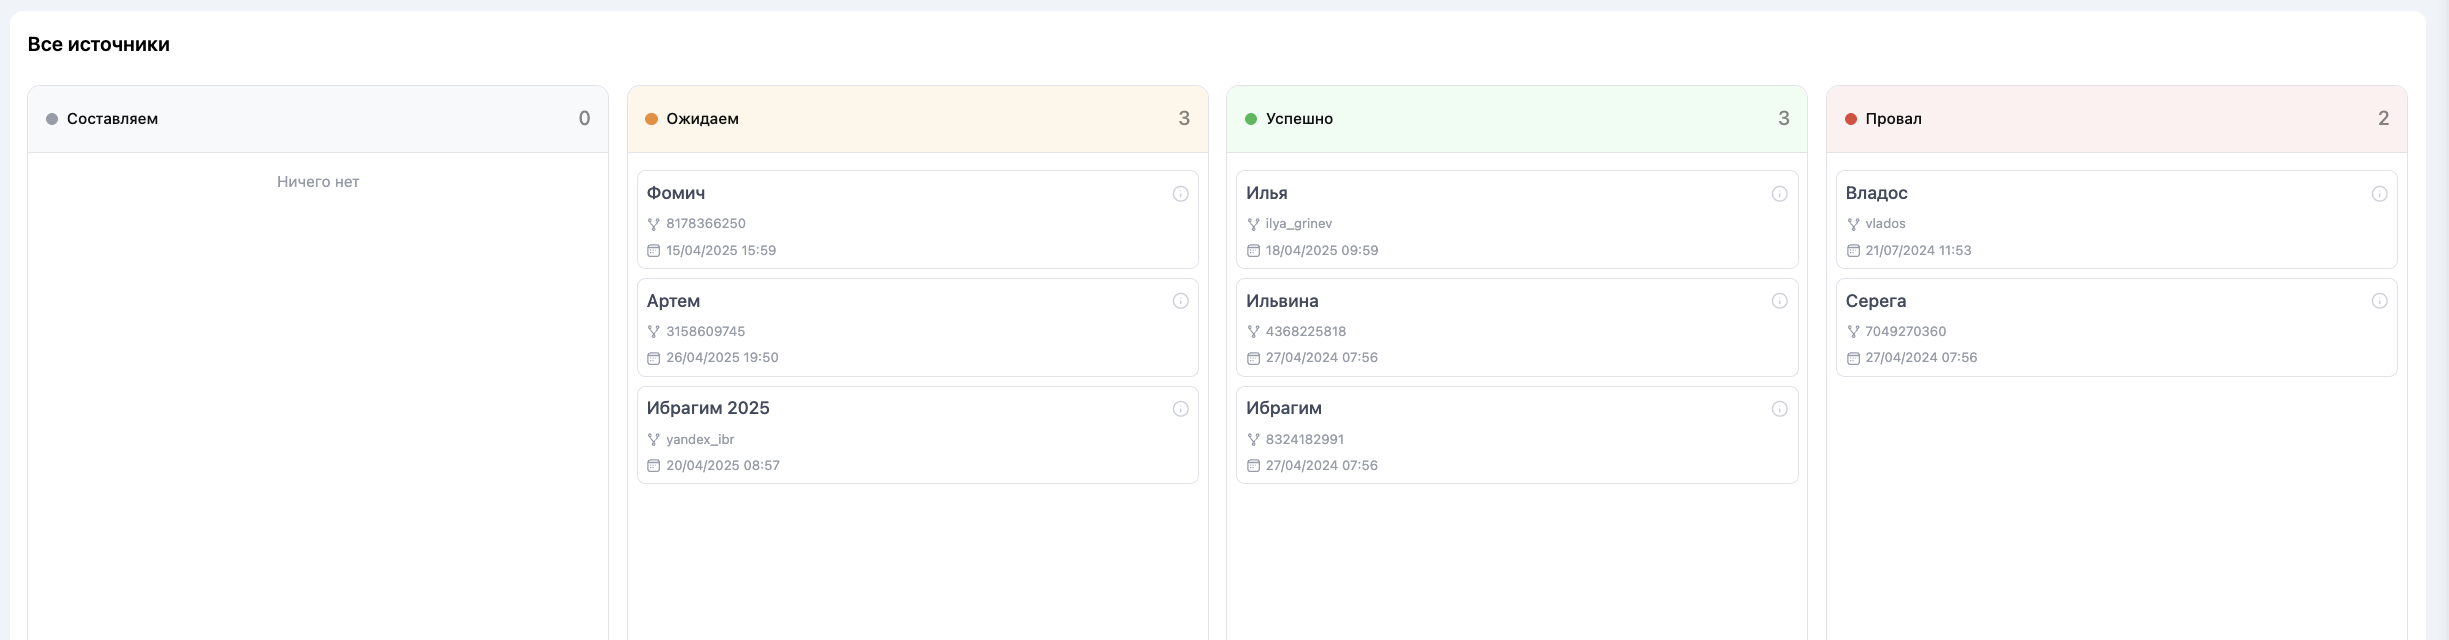Open the Ильвина source card

1516,328
